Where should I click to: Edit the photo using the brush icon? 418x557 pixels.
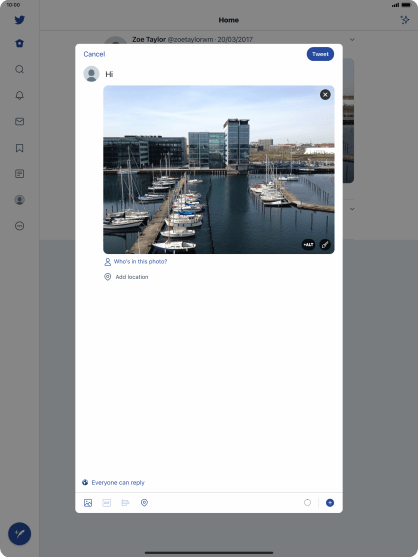click(x=325, y=244)
